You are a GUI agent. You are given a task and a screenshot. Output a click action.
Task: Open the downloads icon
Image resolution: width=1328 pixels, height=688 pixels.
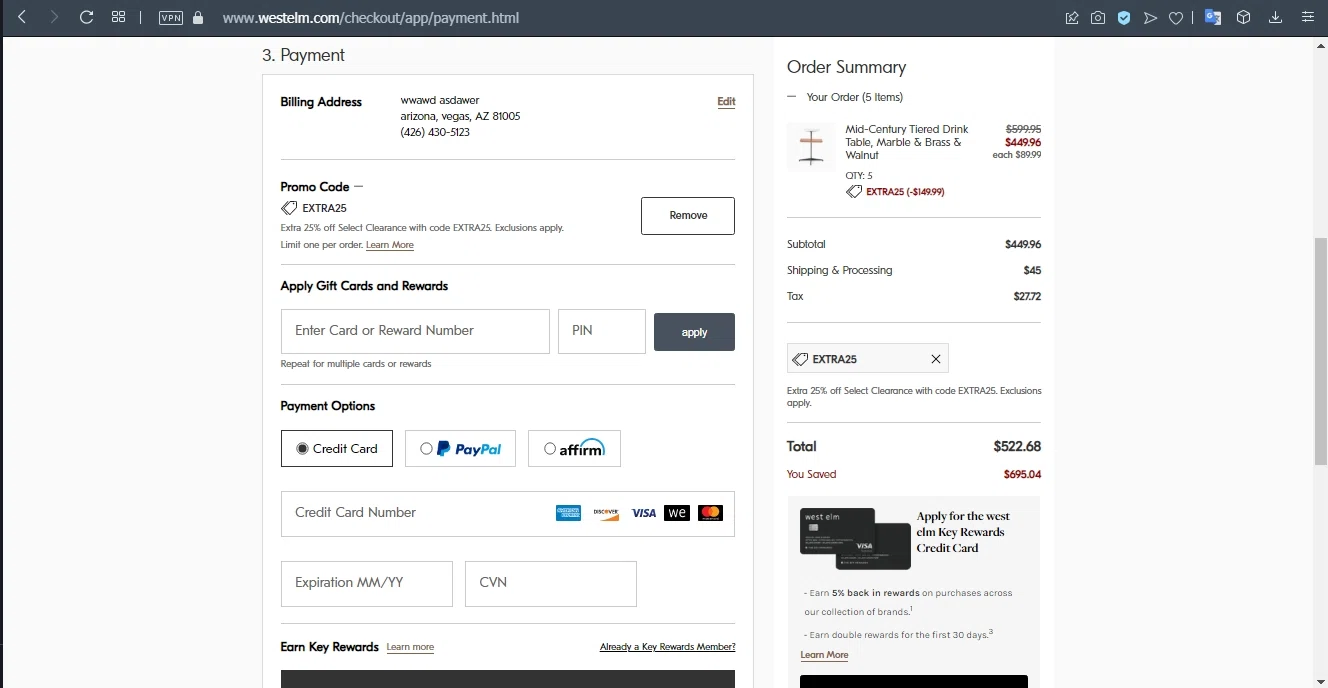coord(1275,17)
